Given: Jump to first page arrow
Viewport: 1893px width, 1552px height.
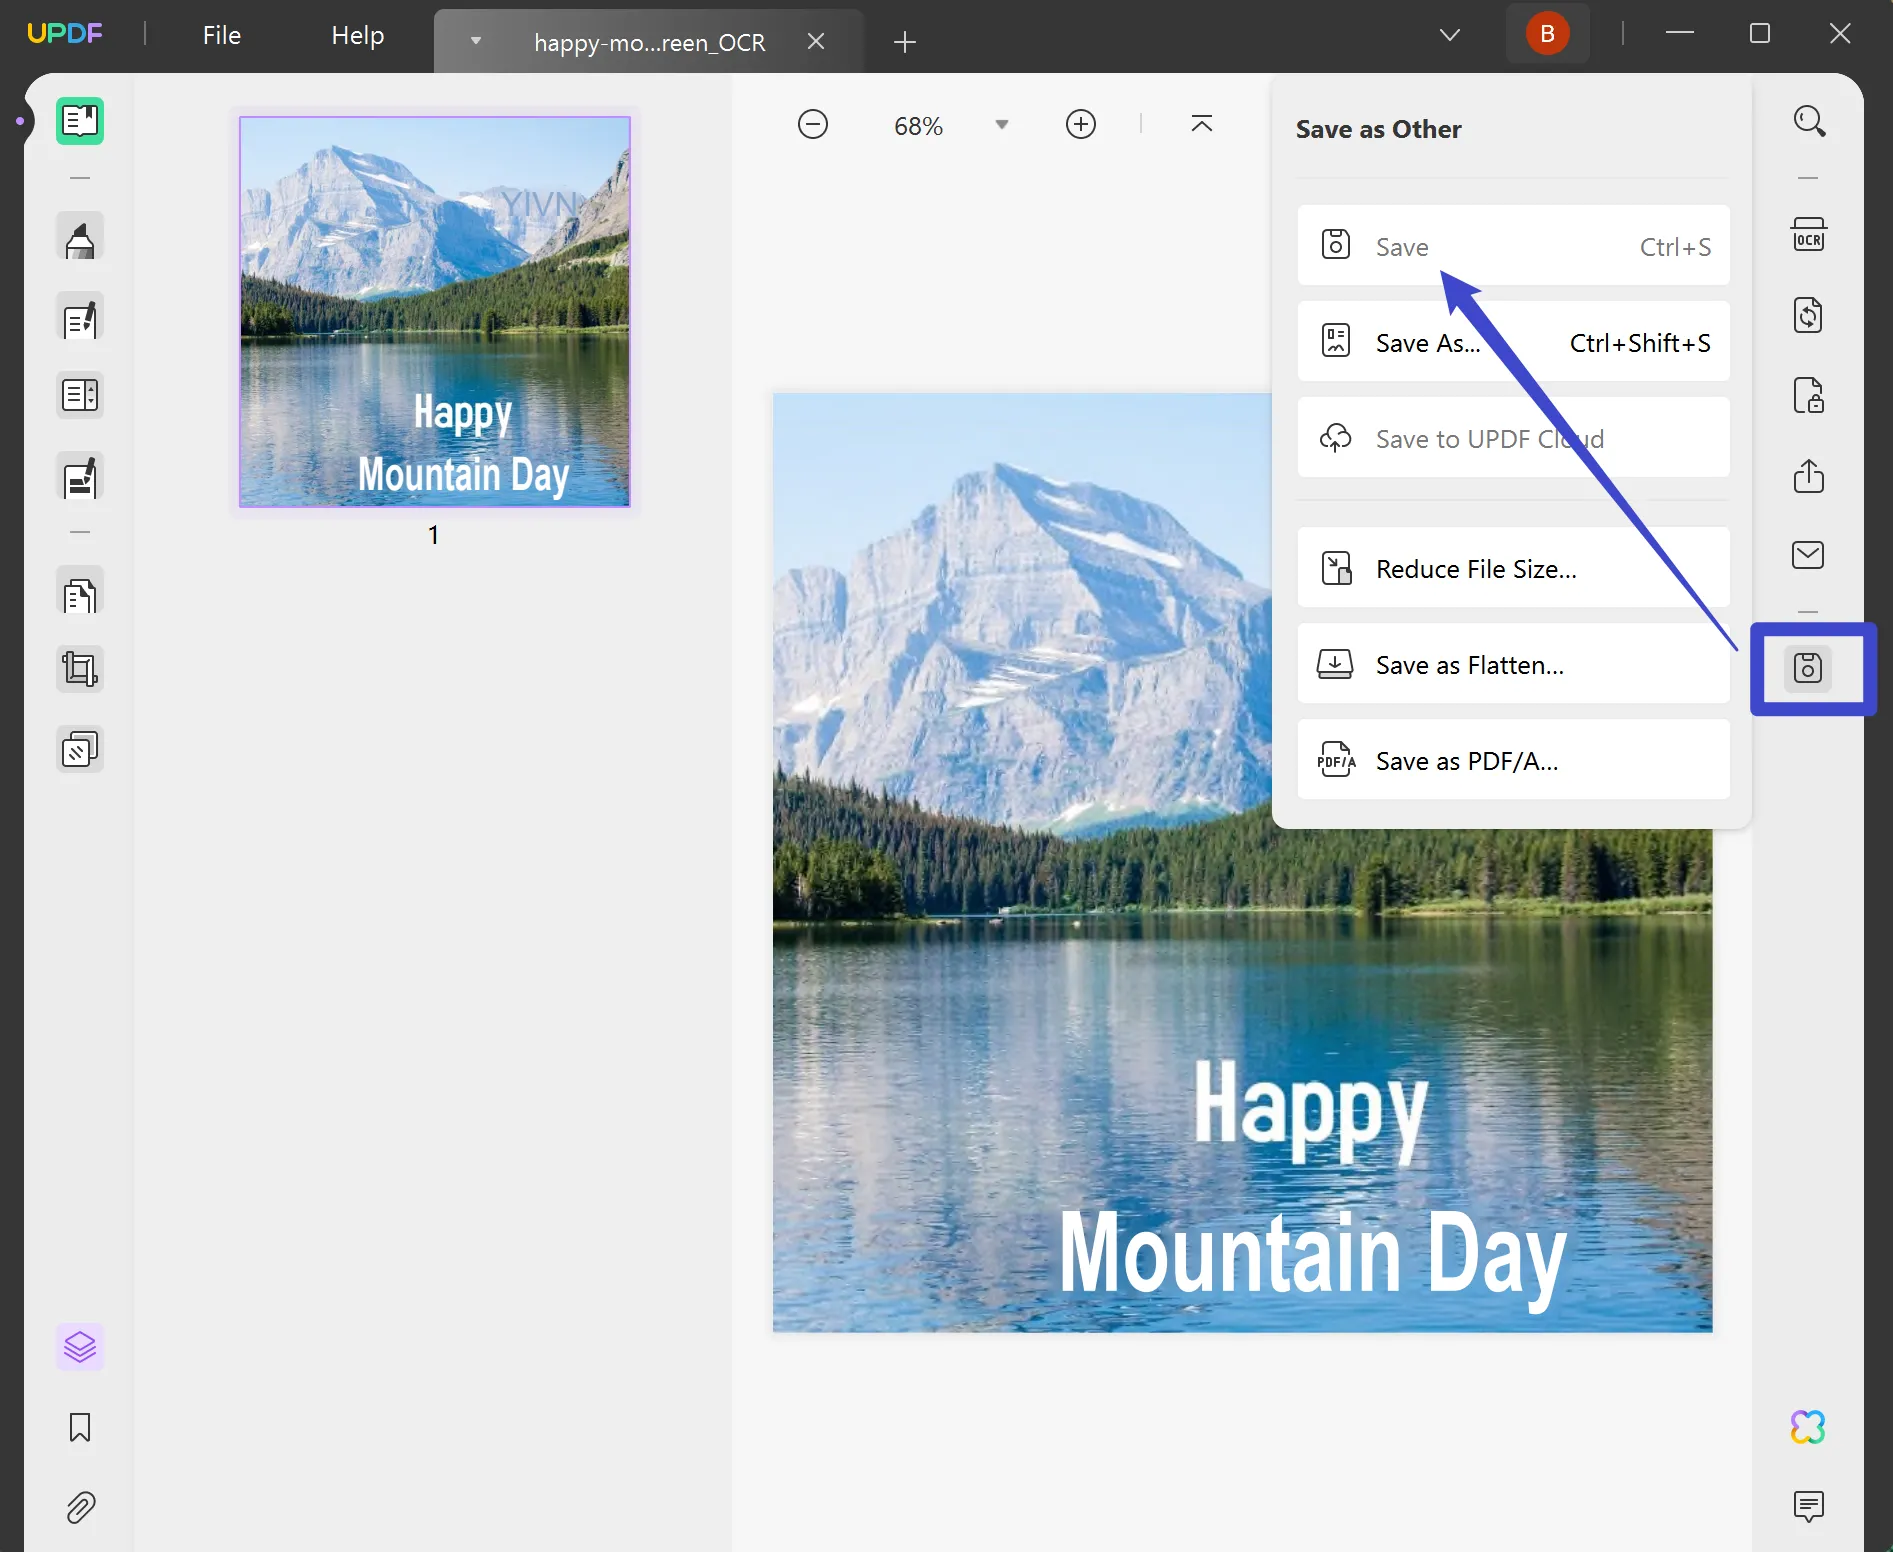Looking at the screenshot, I should point(1202,124).
